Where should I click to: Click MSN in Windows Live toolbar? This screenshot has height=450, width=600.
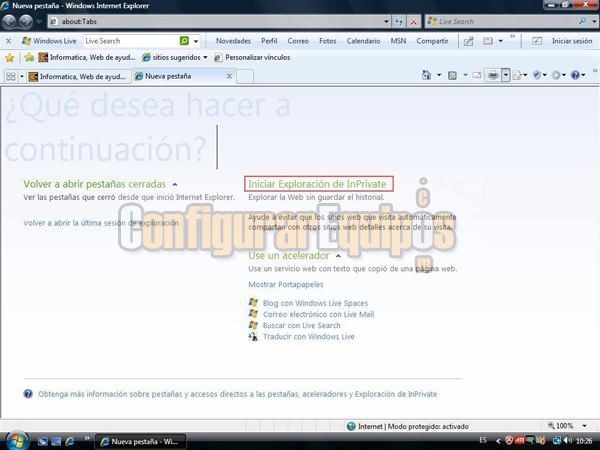pos(398,41)
